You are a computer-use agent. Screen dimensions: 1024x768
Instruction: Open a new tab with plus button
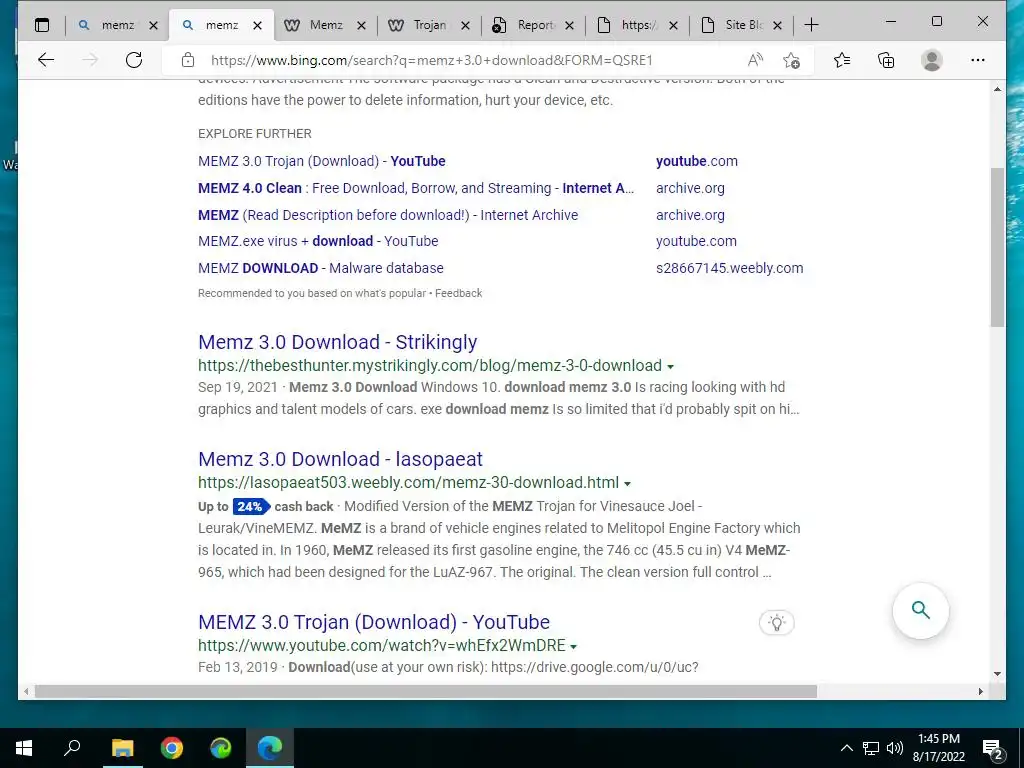pyautogui.click(x=811, y=25)
